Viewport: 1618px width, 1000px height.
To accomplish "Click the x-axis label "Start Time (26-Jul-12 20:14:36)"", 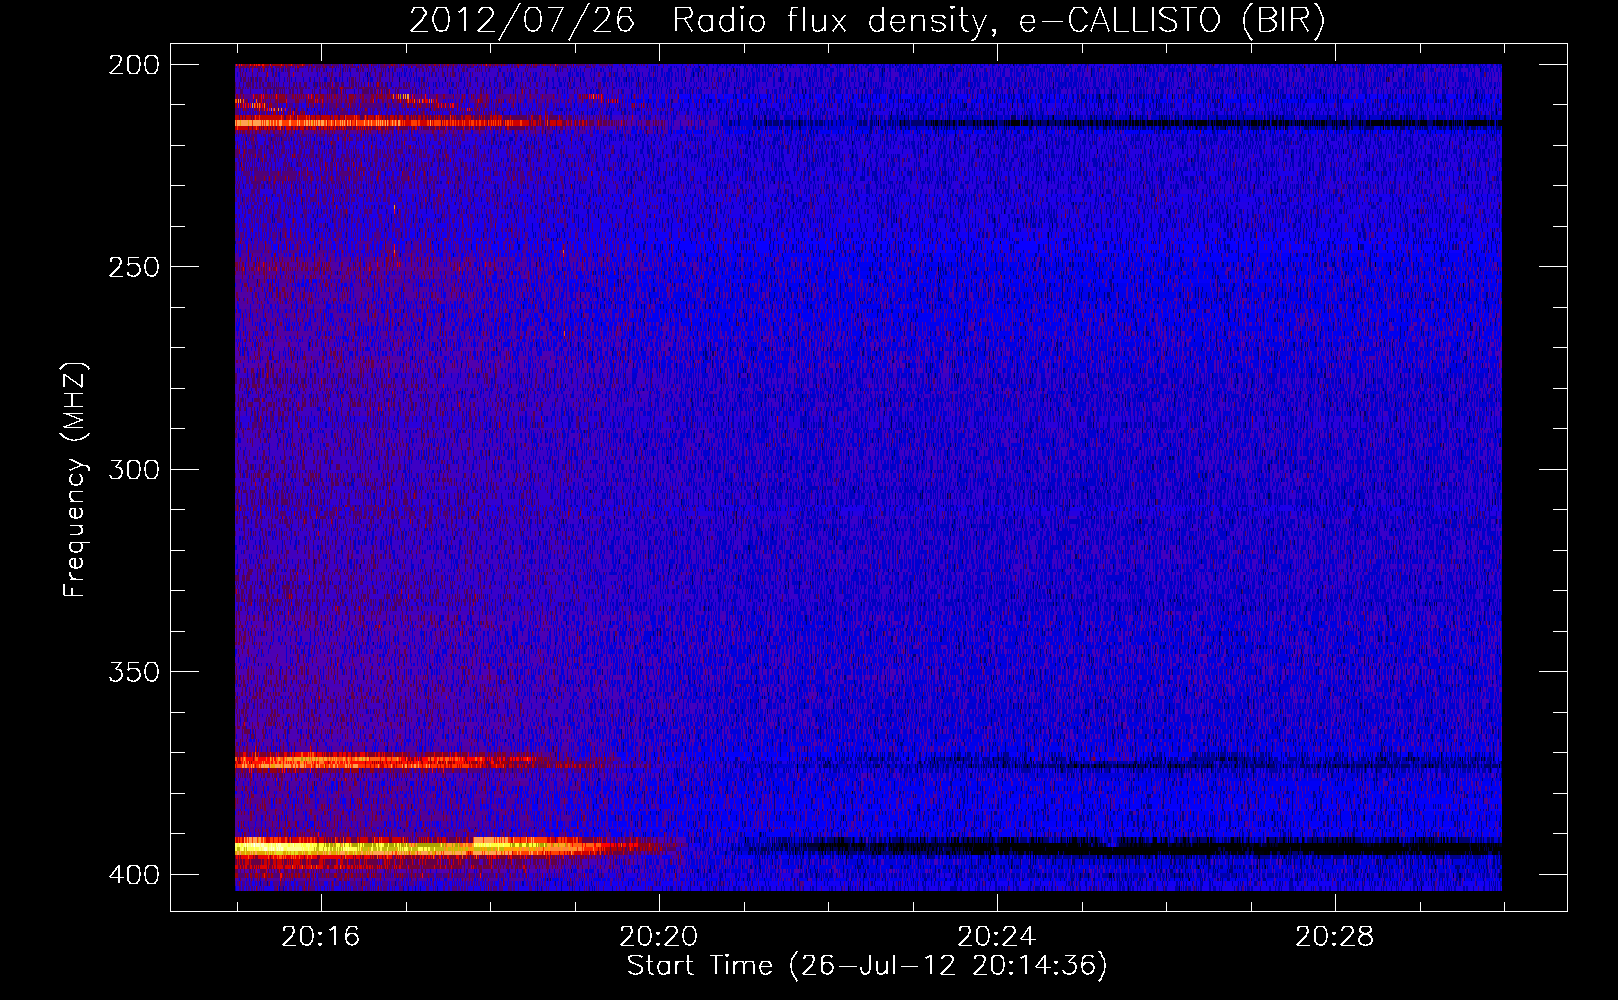I will pyautogui.click(x=867, y=965).
